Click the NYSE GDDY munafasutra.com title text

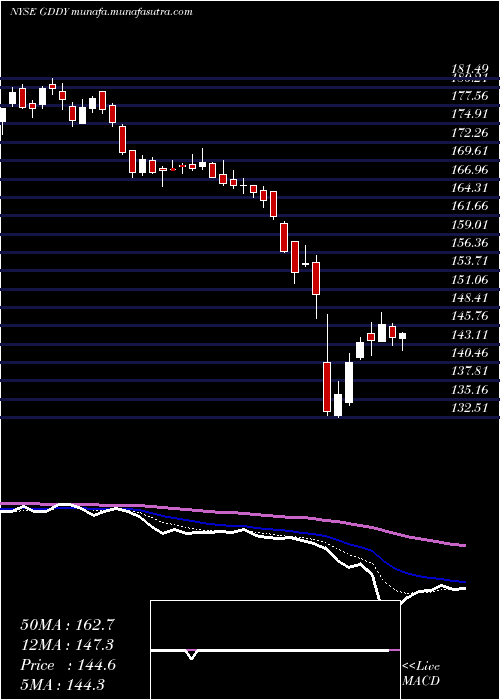(x=101, y=12)
